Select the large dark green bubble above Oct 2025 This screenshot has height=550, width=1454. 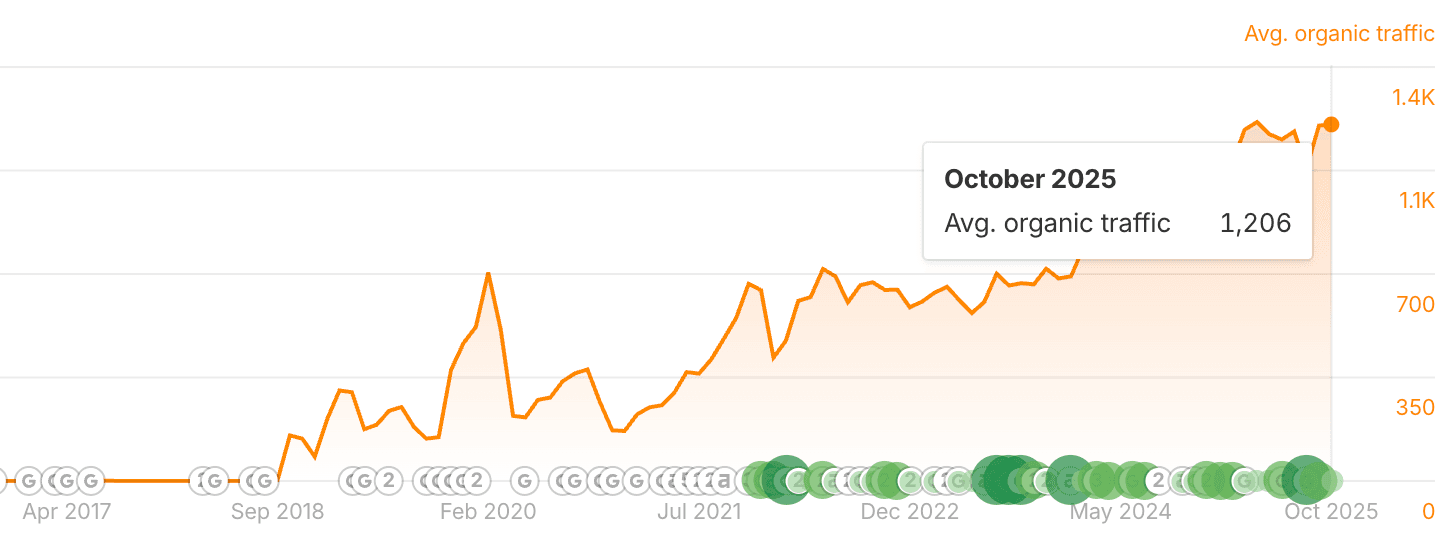[1306, 479]
